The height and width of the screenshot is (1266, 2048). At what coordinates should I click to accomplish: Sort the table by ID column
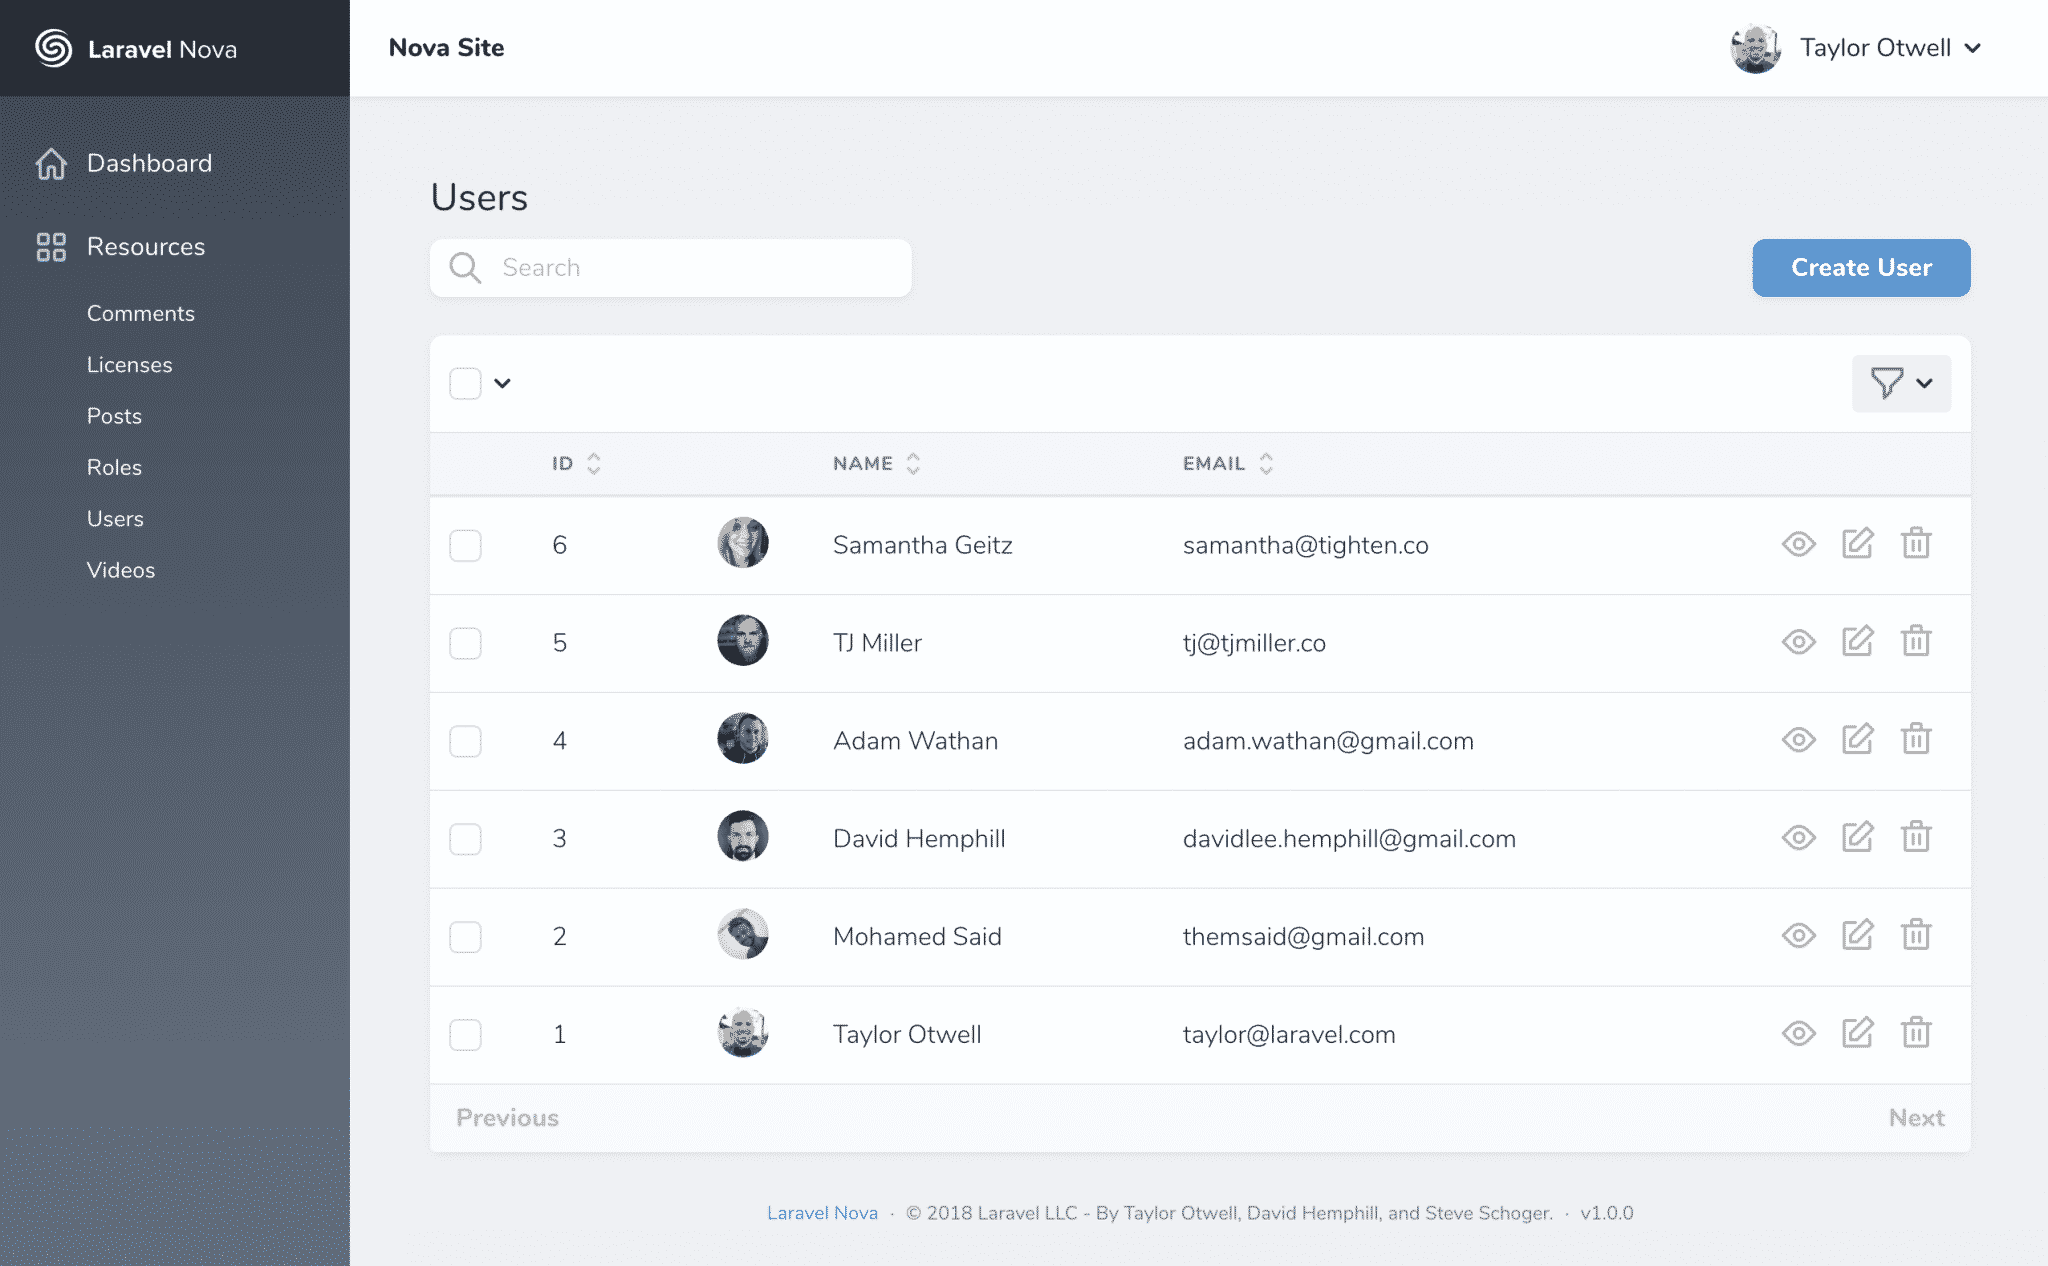click(x=576, y=463)
